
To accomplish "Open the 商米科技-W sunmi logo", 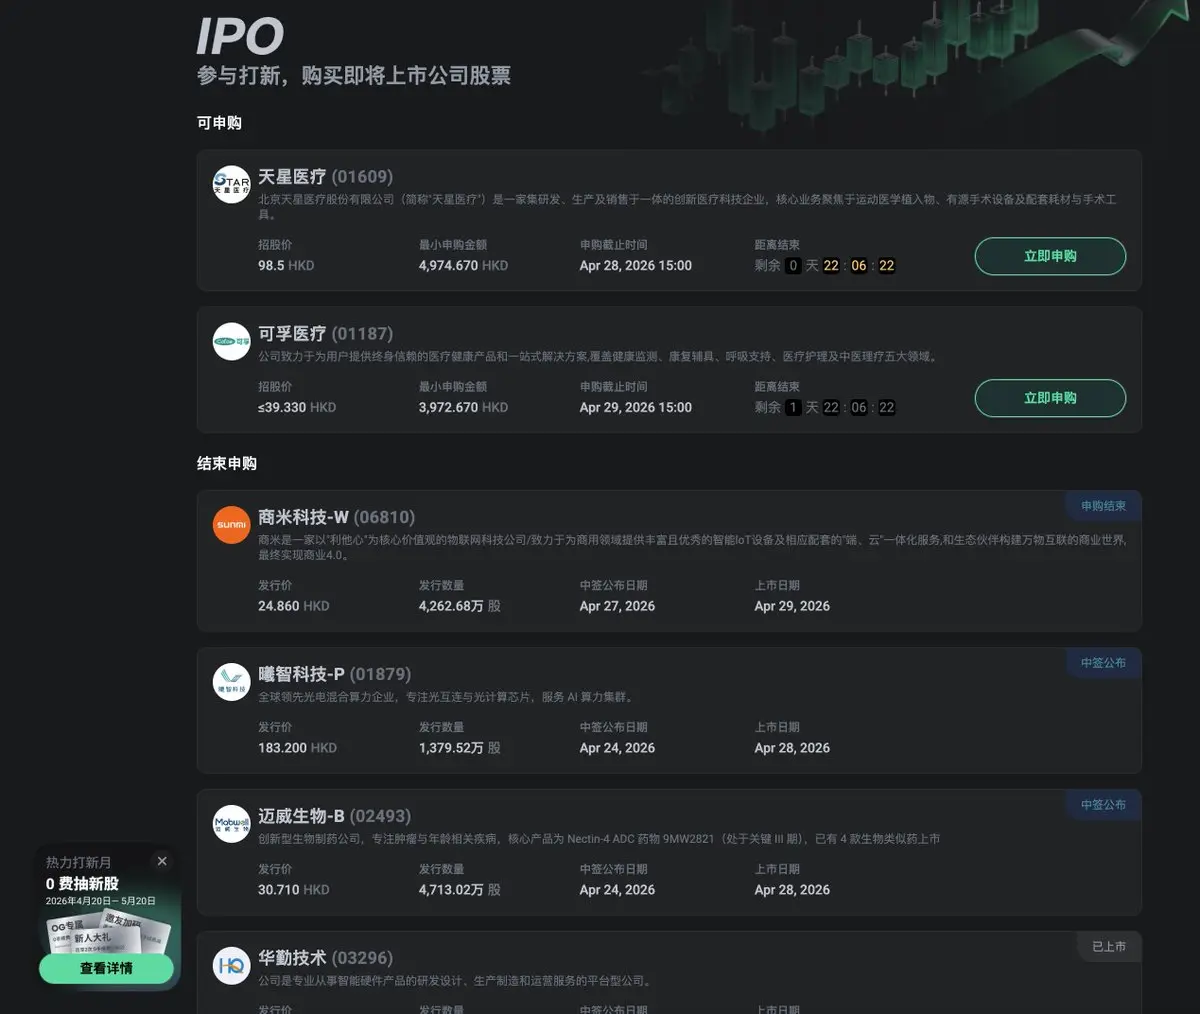I will pyautogui.click(x=231, y=525).
